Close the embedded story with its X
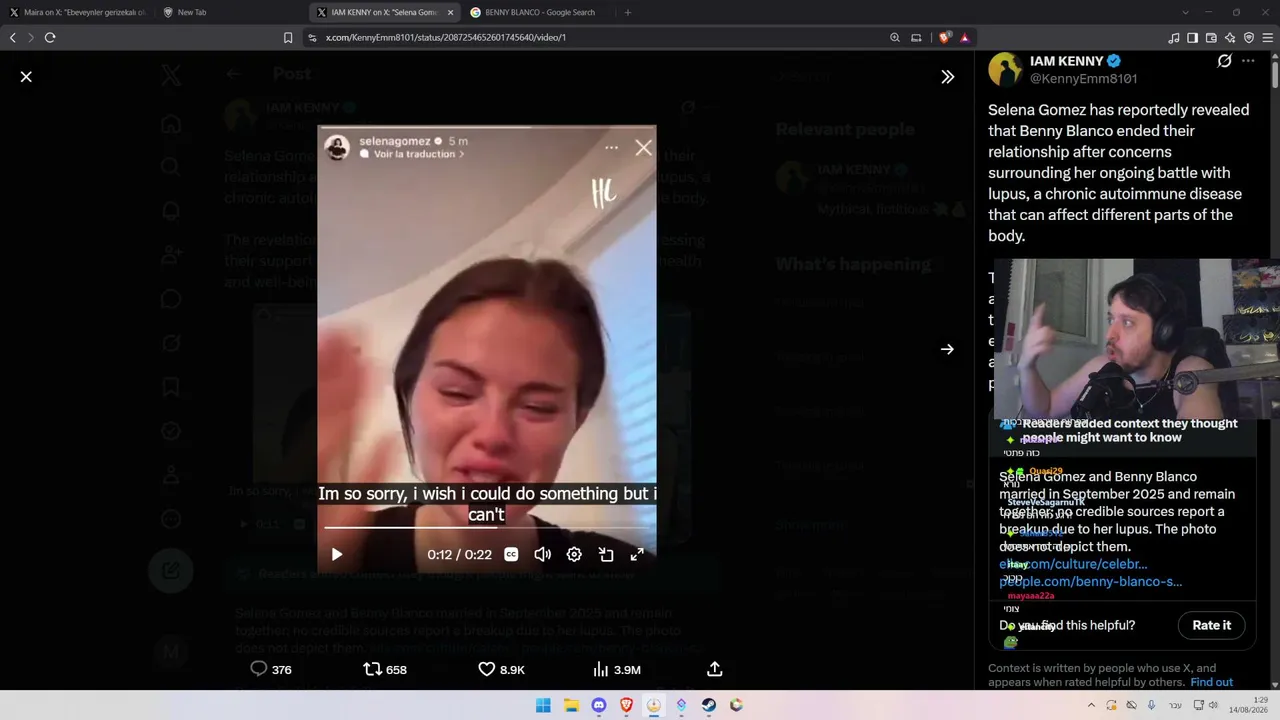Screen dimensions: 1280x720 pos(643,148)
